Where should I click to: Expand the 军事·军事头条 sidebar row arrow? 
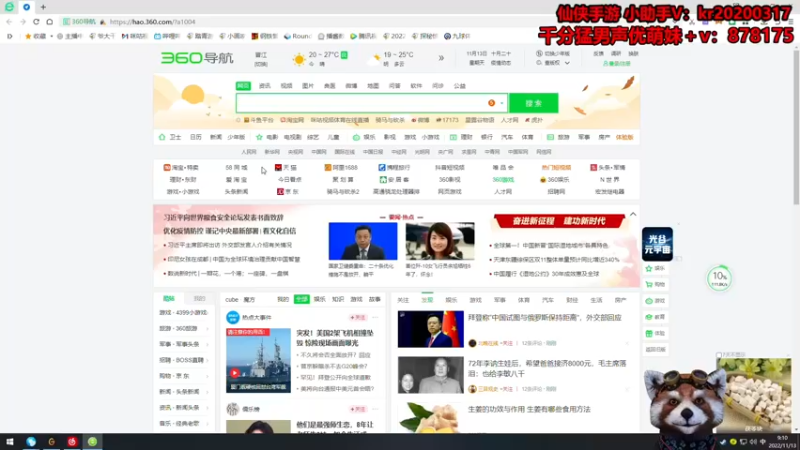(207, 345)
